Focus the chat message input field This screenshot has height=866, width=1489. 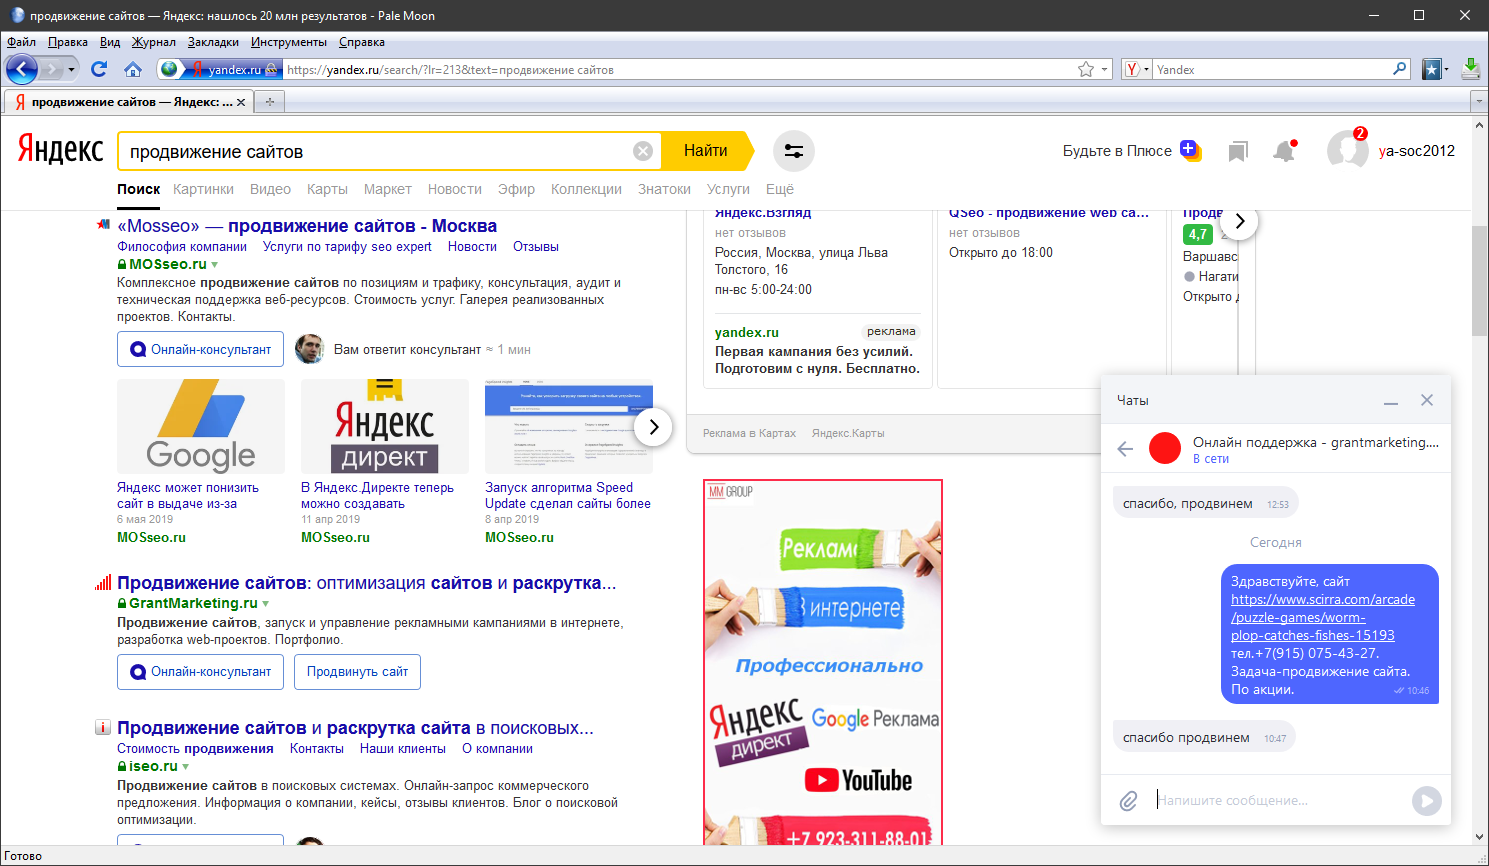pos(1280,800)
